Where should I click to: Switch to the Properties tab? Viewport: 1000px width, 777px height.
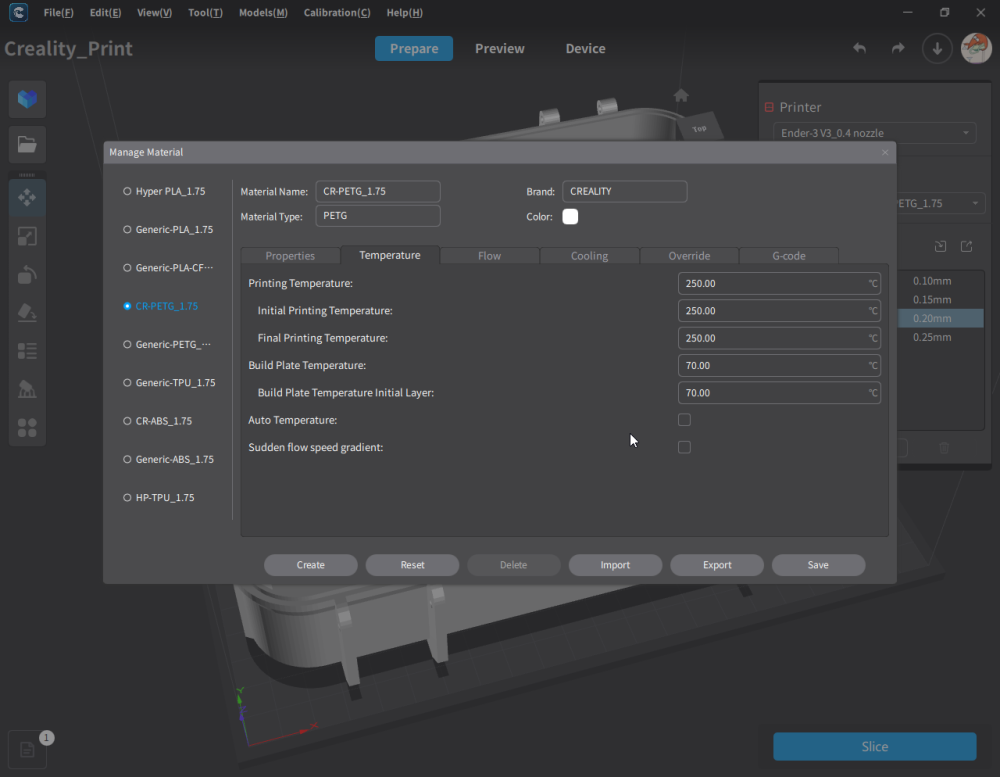290,256
